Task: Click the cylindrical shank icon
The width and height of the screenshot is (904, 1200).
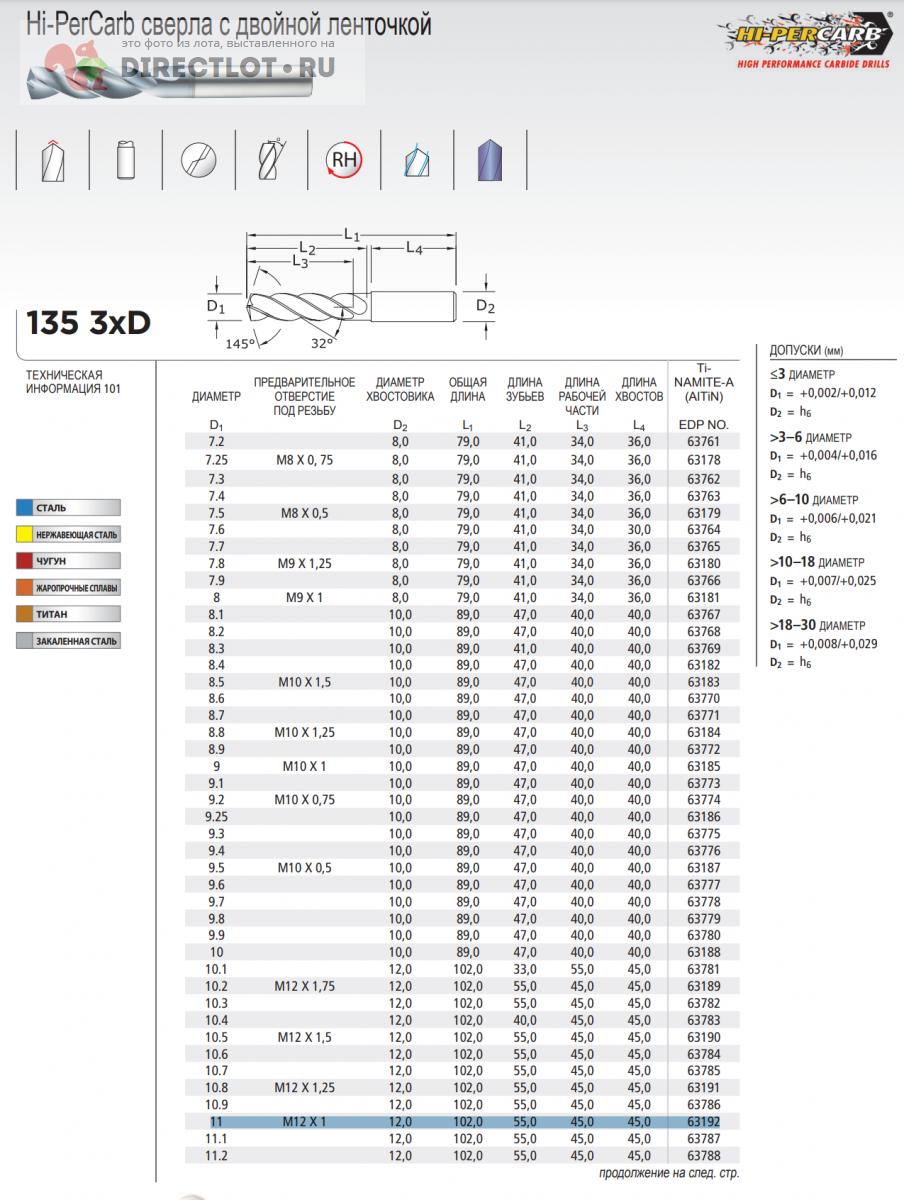Action: [125, 159]
